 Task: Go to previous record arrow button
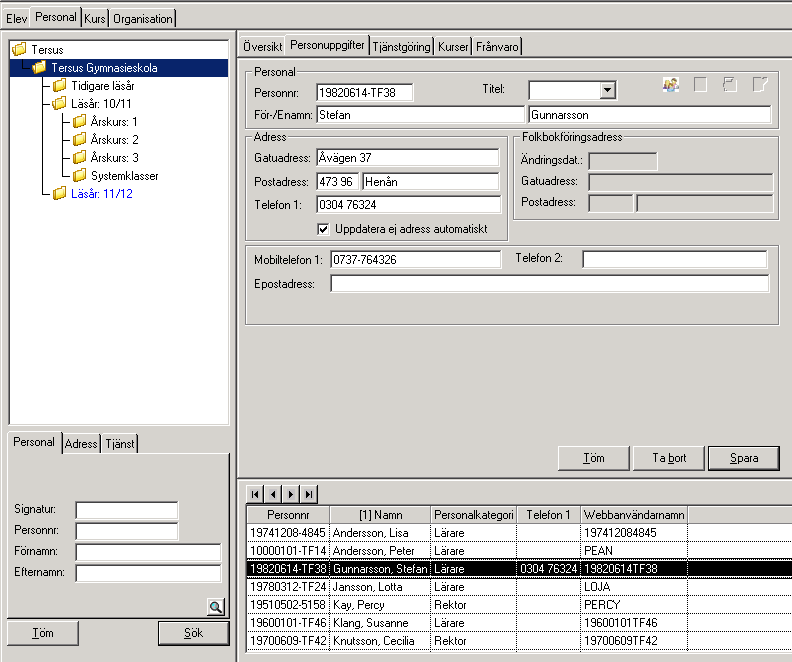pyautogui.click(x=273, y=494)
